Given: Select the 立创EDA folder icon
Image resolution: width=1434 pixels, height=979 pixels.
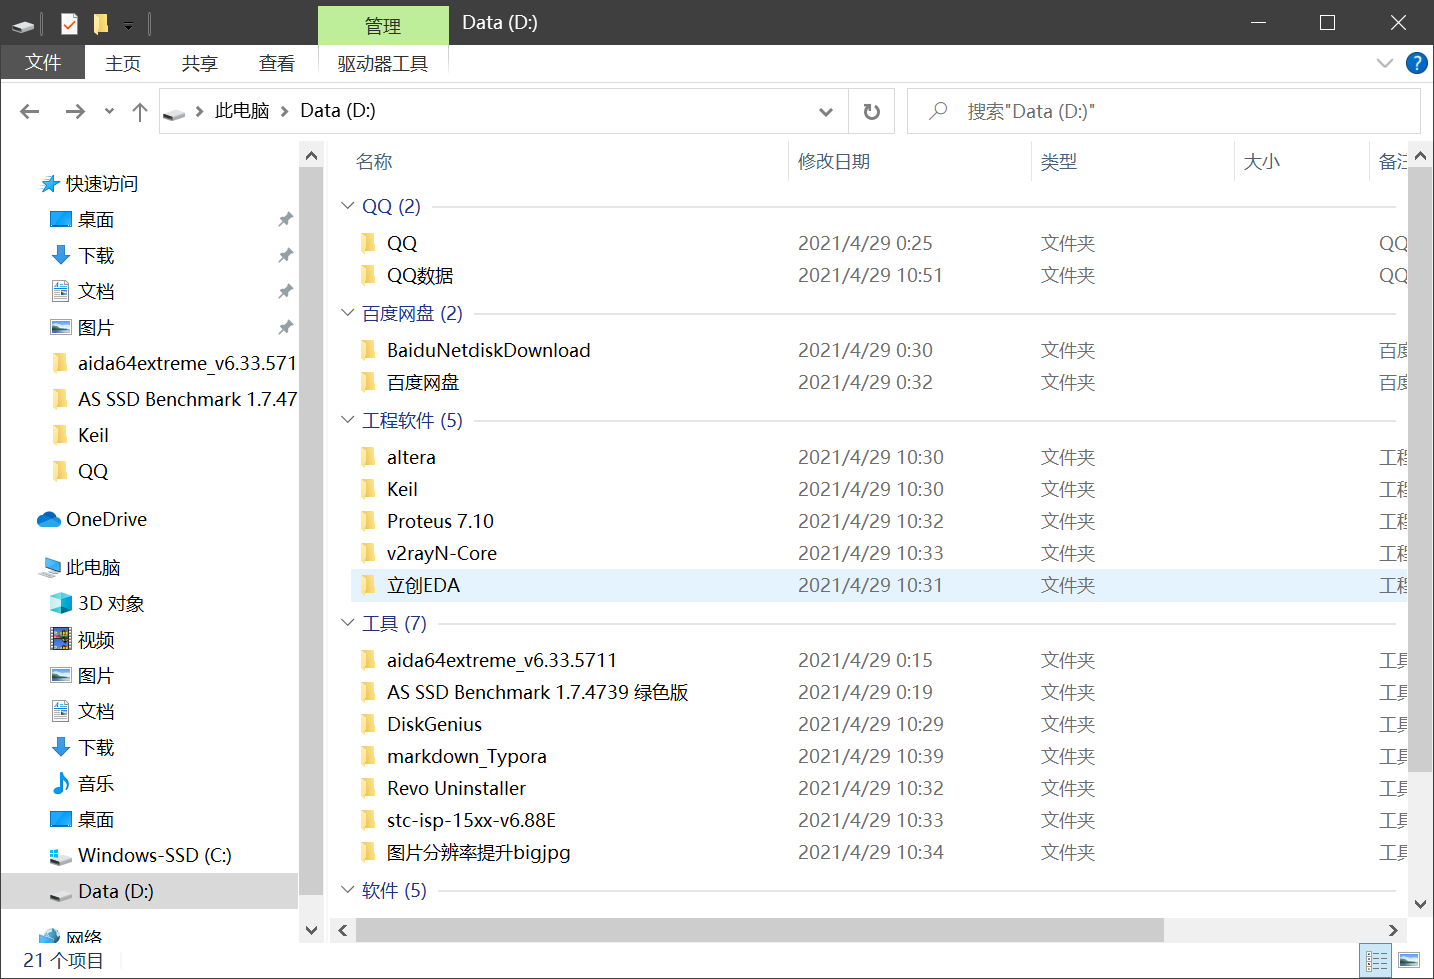Looking at the screenshot, I should [x=368, y=585].
